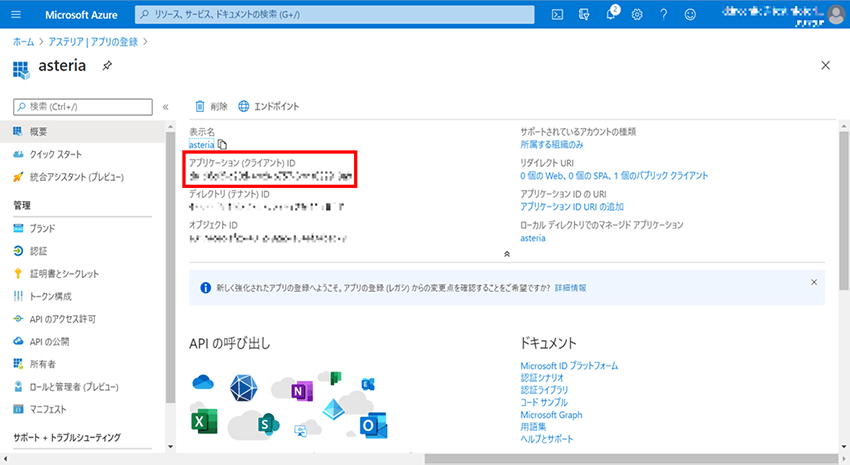Open コード サンプル link
Viewport: 850px width, 465px height.
click(544, 402)
